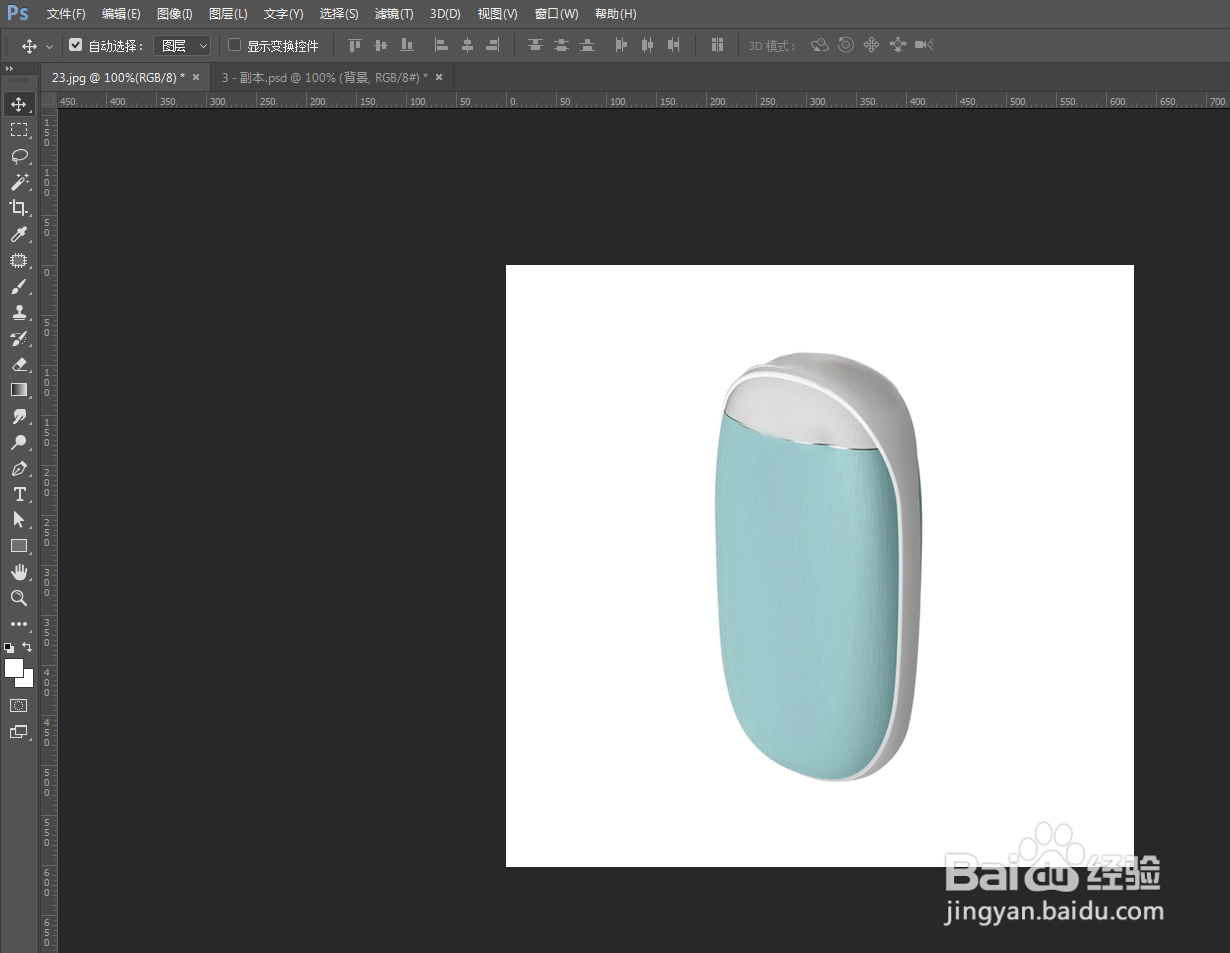Select the History Brush tool
Image resolution: width=1230 pixels, height=953 pixels.
click(x=19, y=338)
